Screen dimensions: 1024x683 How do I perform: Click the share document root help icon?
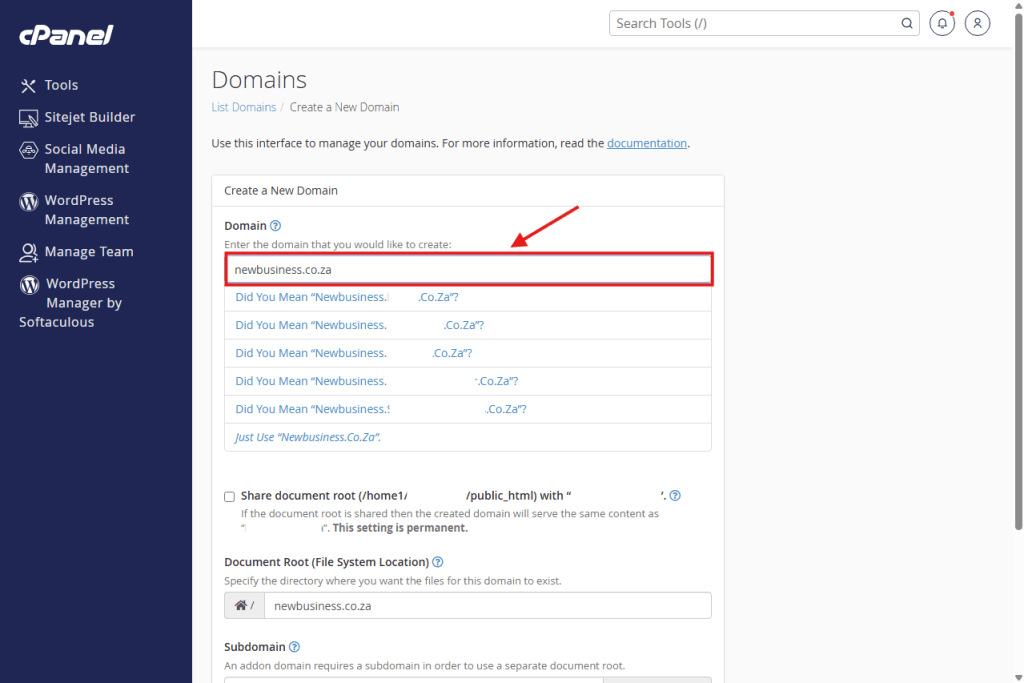pyautogui.click(x=675, y=495)
